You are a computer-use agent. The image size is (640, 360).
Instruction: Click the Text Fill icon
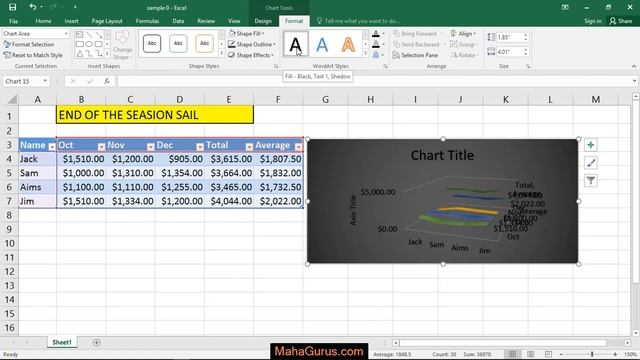(x=376, y=34)
